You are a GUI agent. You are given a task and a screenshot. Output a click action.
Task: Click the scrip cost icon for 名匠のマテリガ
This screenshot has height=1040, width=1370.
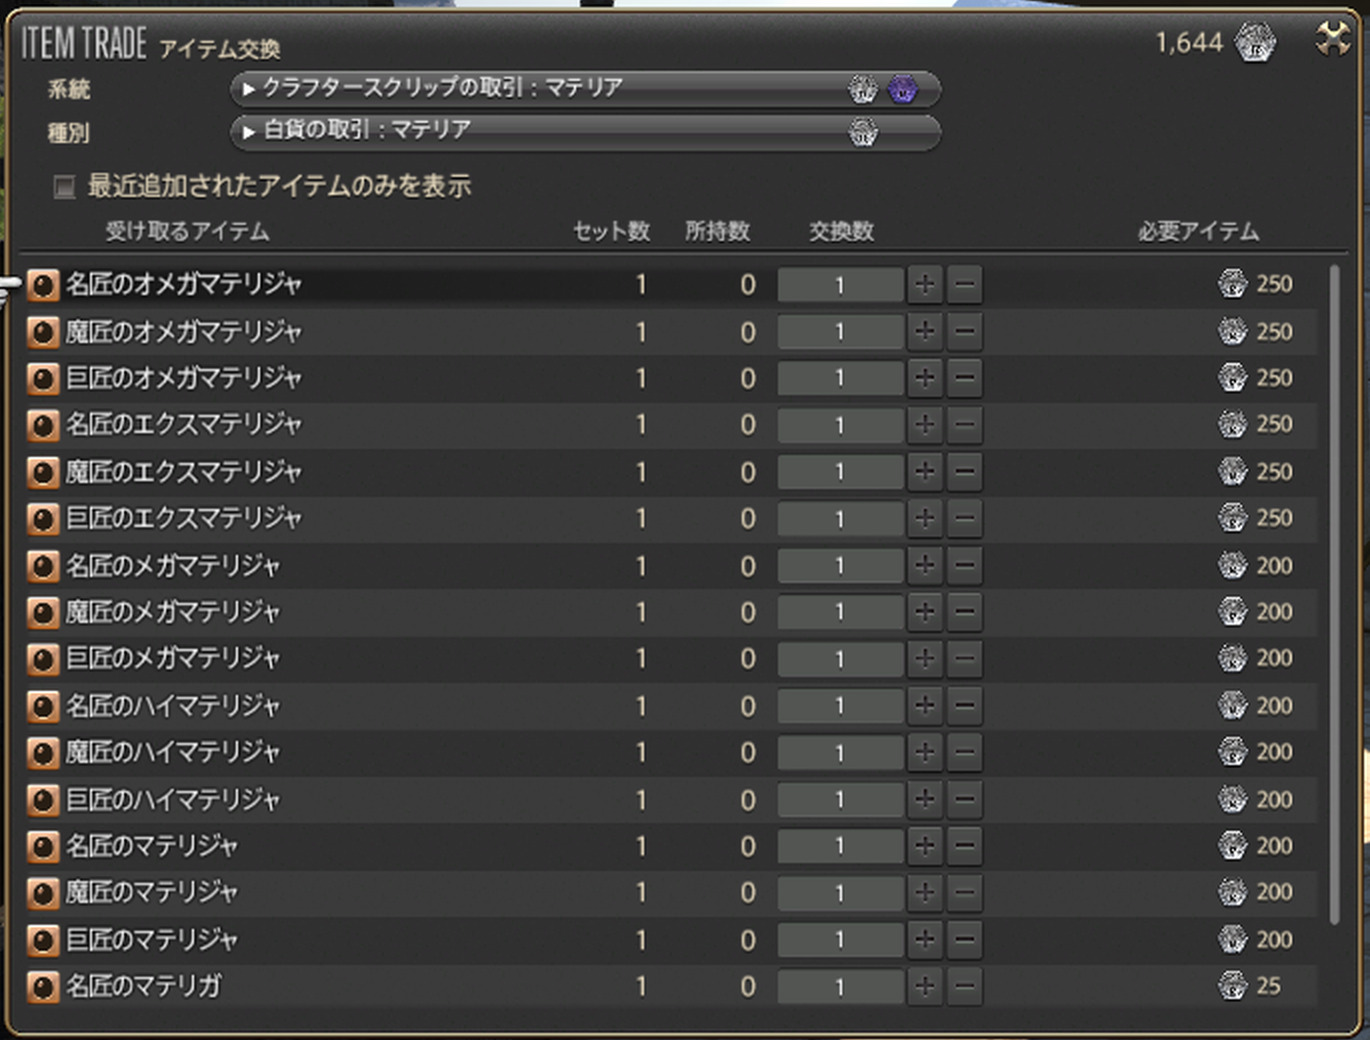point(1232,986)
